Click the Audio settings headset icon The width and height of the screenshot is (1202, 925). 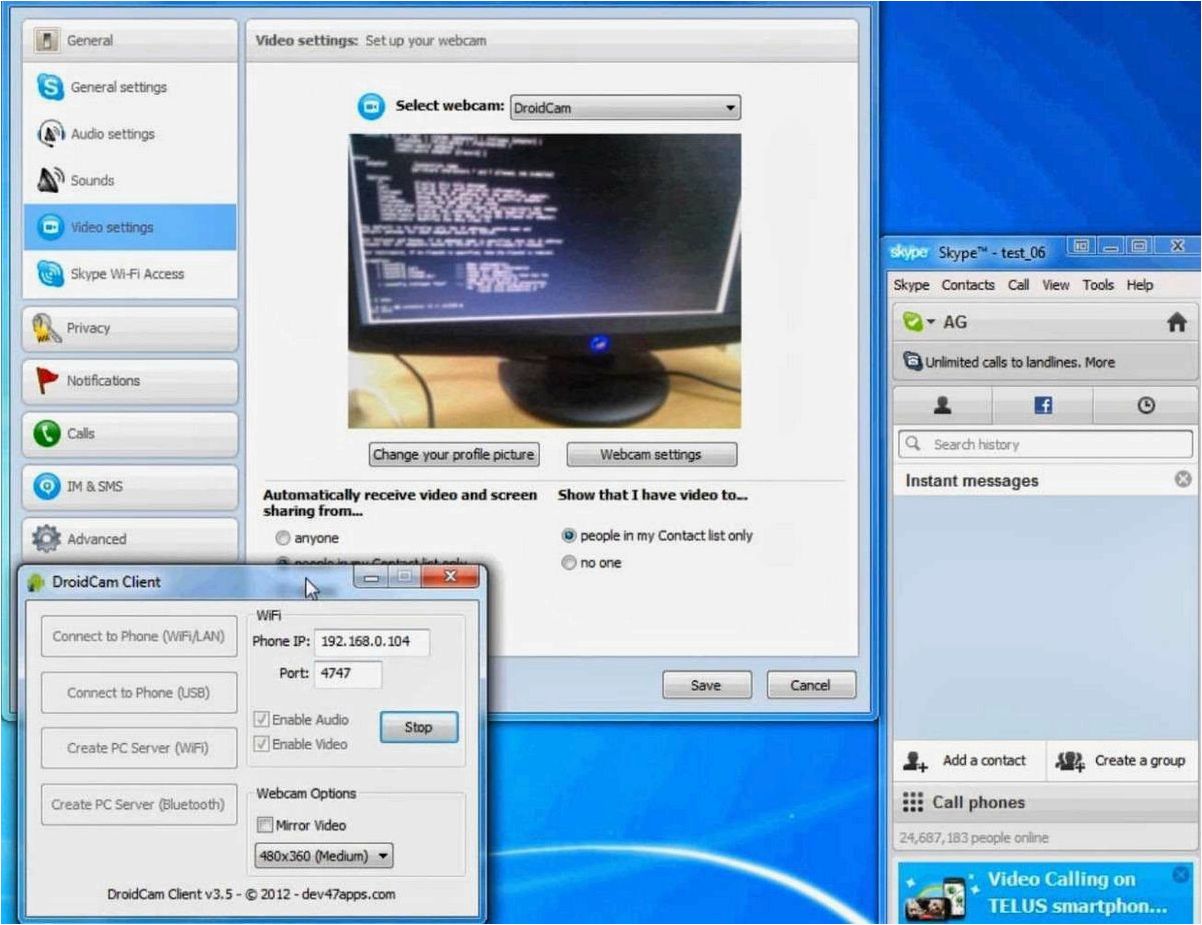point(50,133)
